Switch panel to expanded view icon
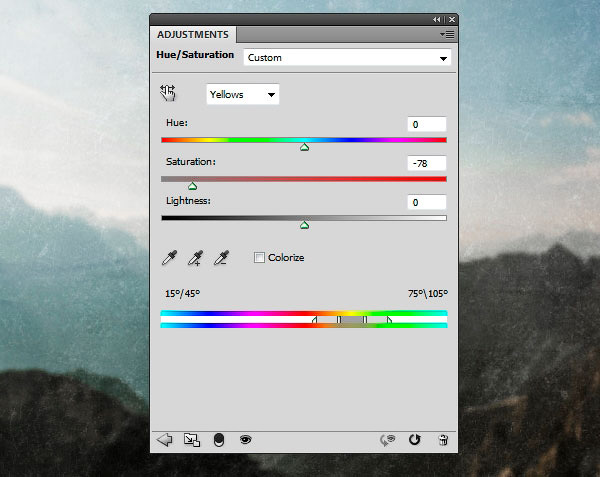 (192, 440)
